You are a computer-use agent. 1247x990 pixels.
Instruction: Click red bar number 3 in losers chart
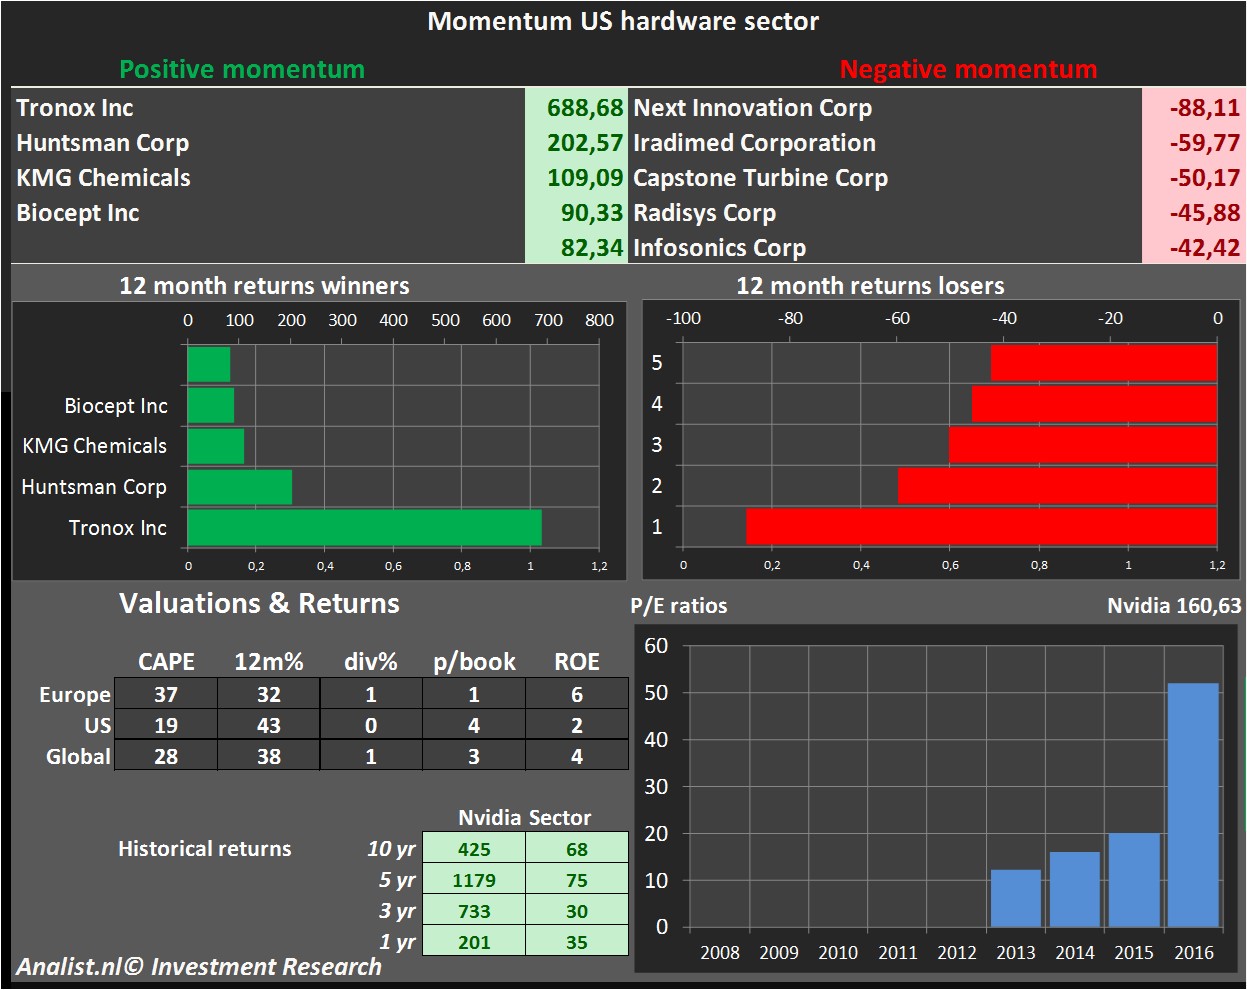point(1083,444)
